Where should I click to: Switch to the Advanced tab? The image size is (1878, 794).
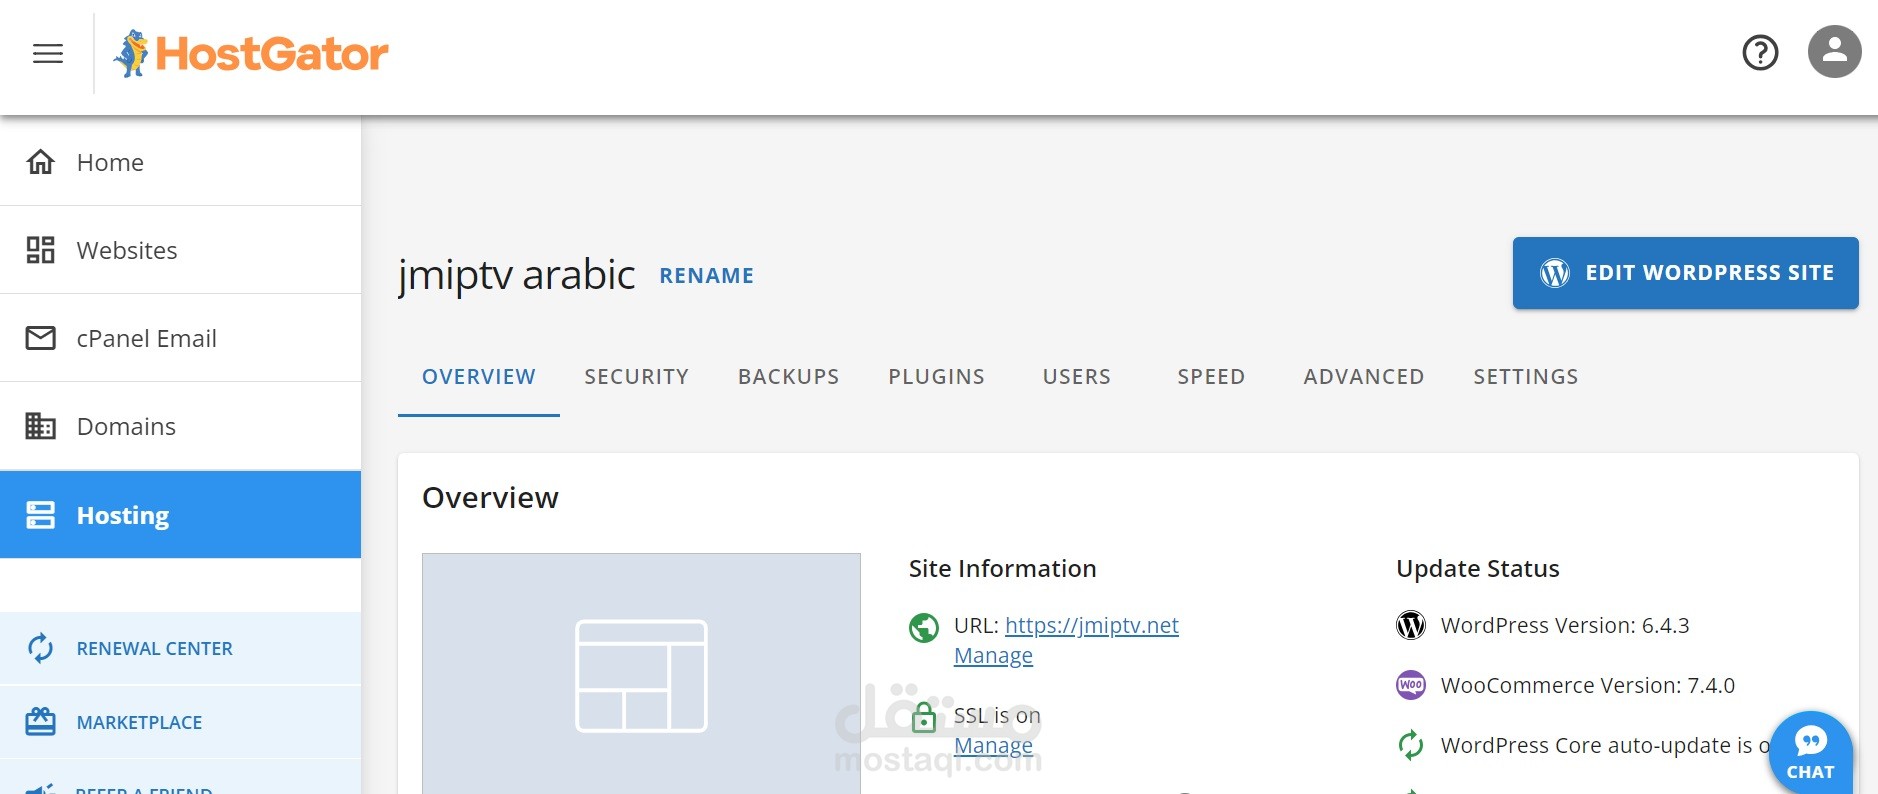pyautogui.click(x=1364, y=377)
